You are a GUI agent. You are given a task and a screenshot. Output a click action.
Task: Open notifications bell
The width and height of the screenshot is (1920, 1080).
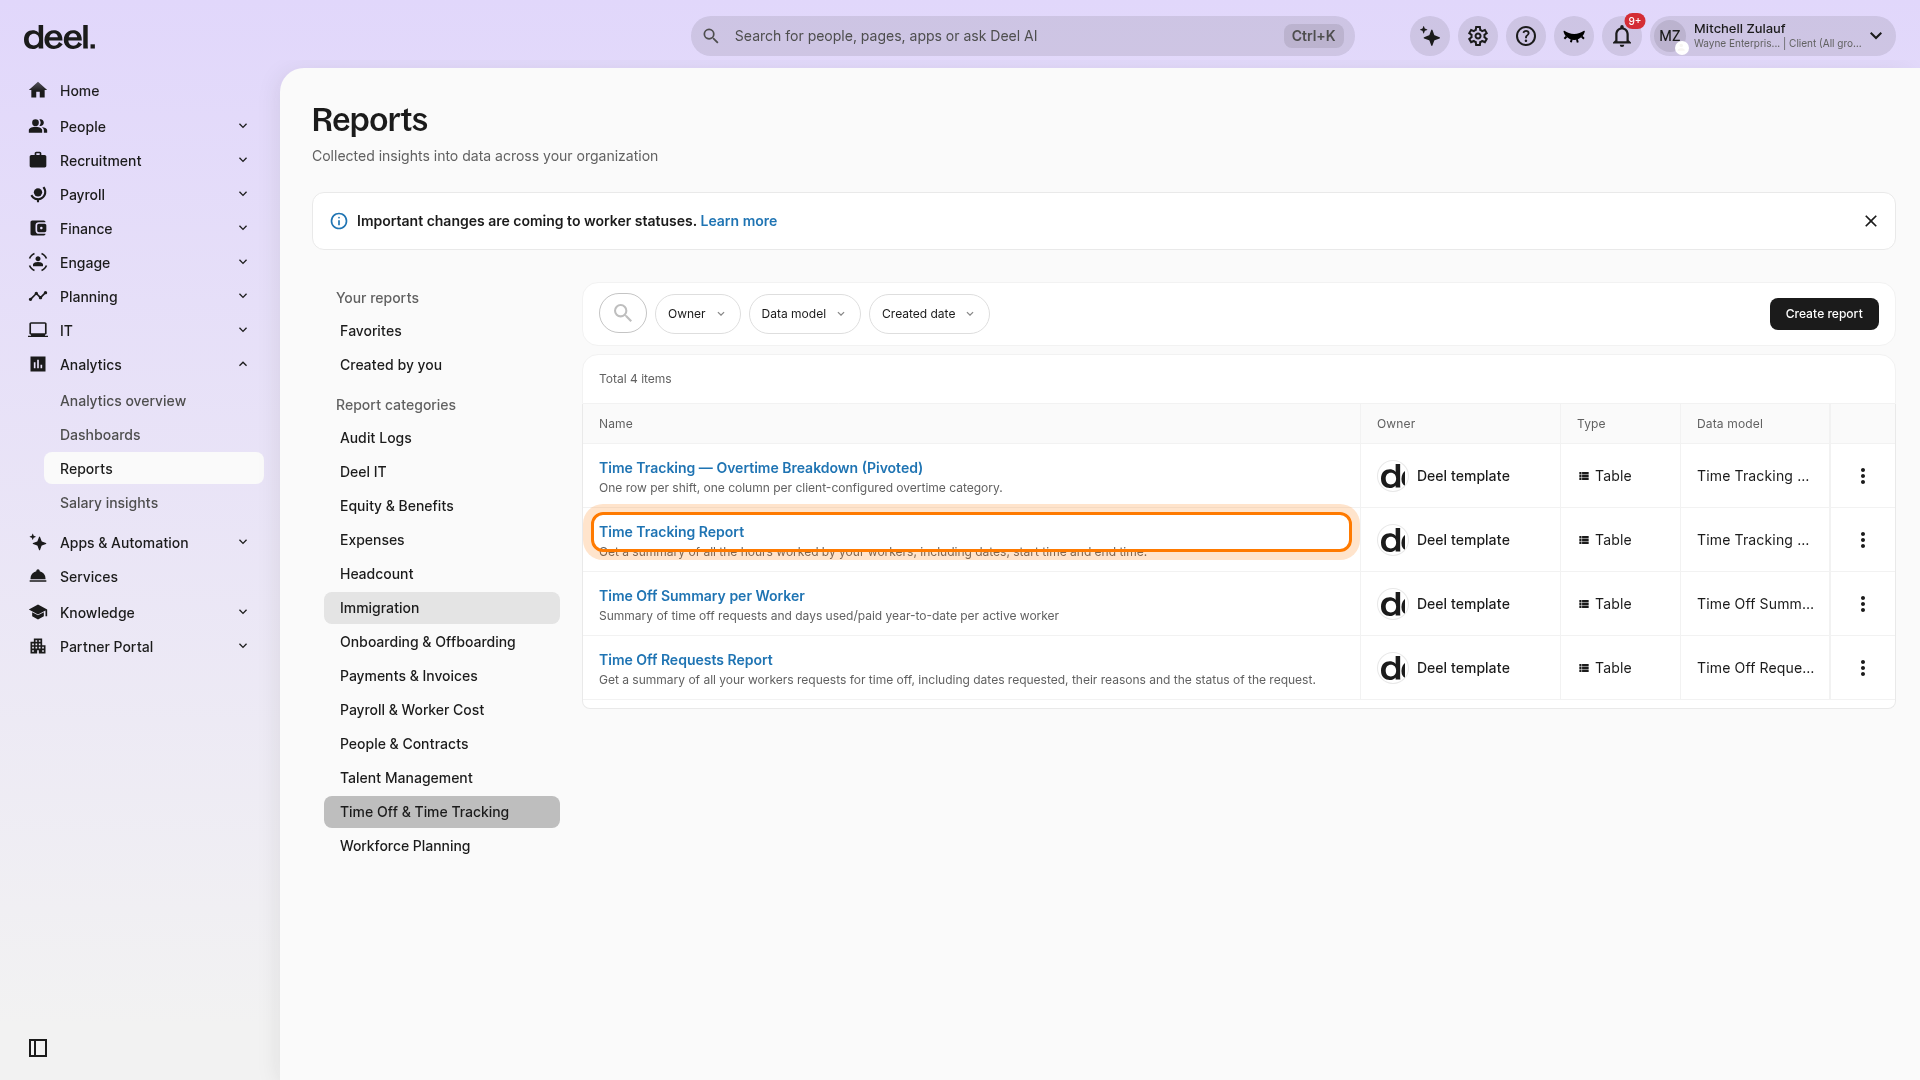(x=1622, y=36)
